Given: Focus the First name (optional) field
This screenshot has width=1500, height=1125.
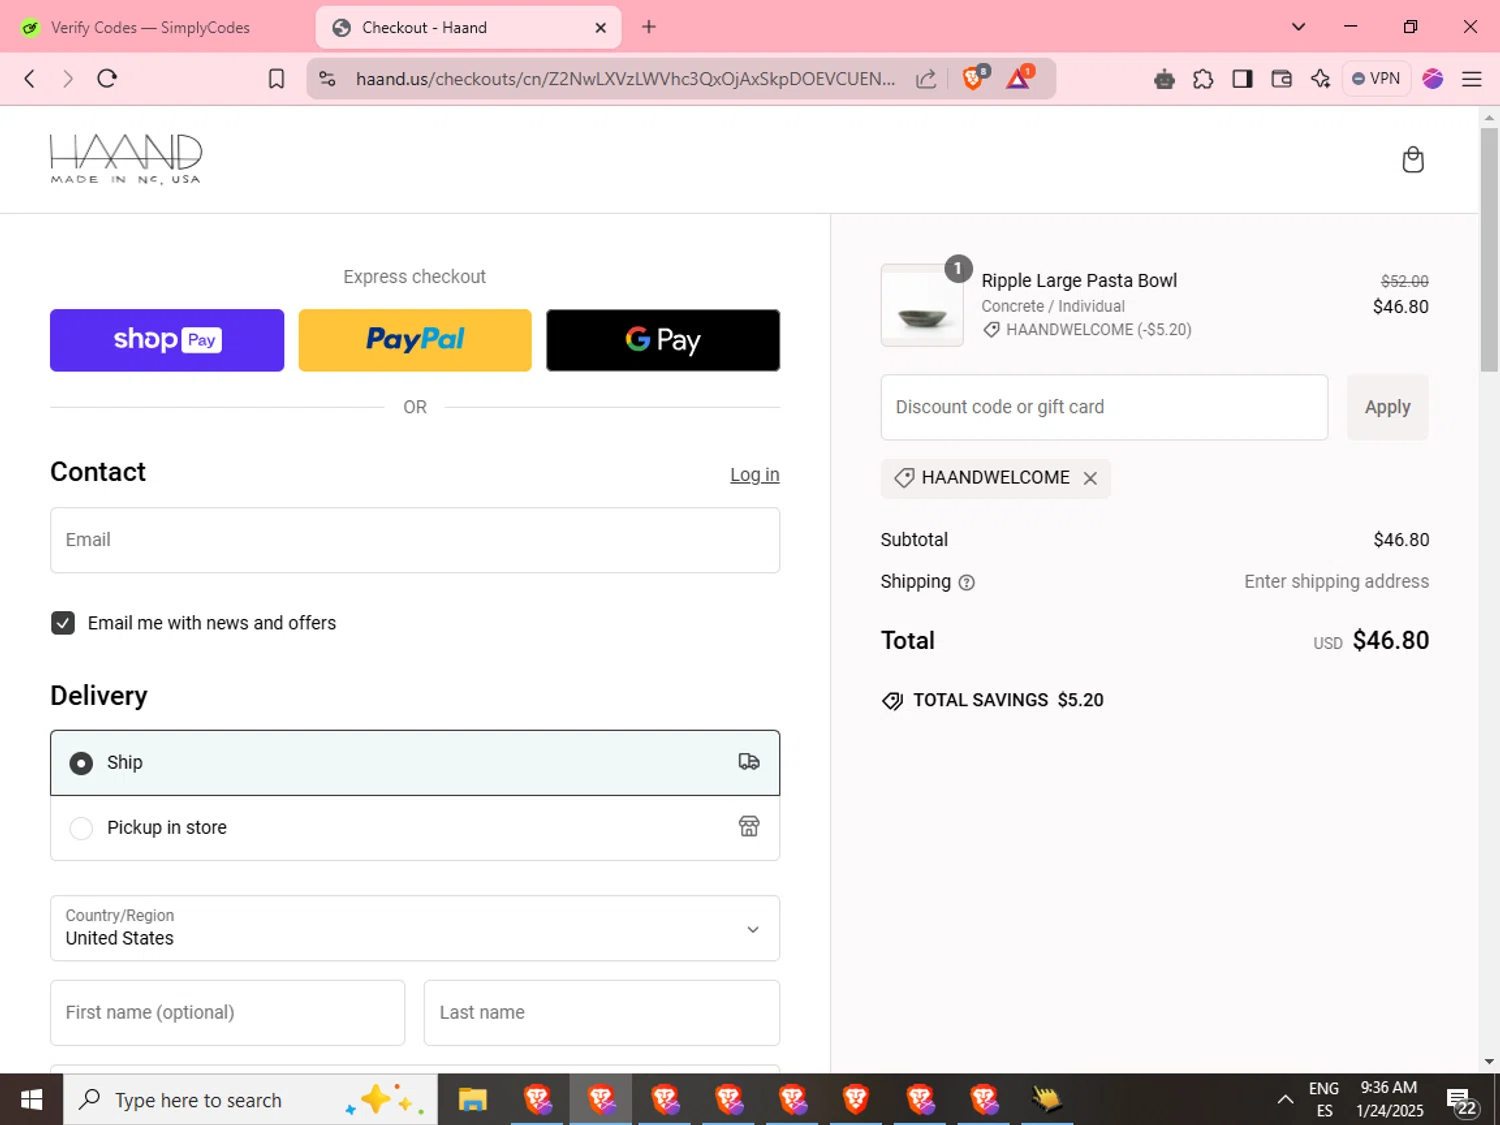Looking at the screenshot, I should (x=227, y=1012).
